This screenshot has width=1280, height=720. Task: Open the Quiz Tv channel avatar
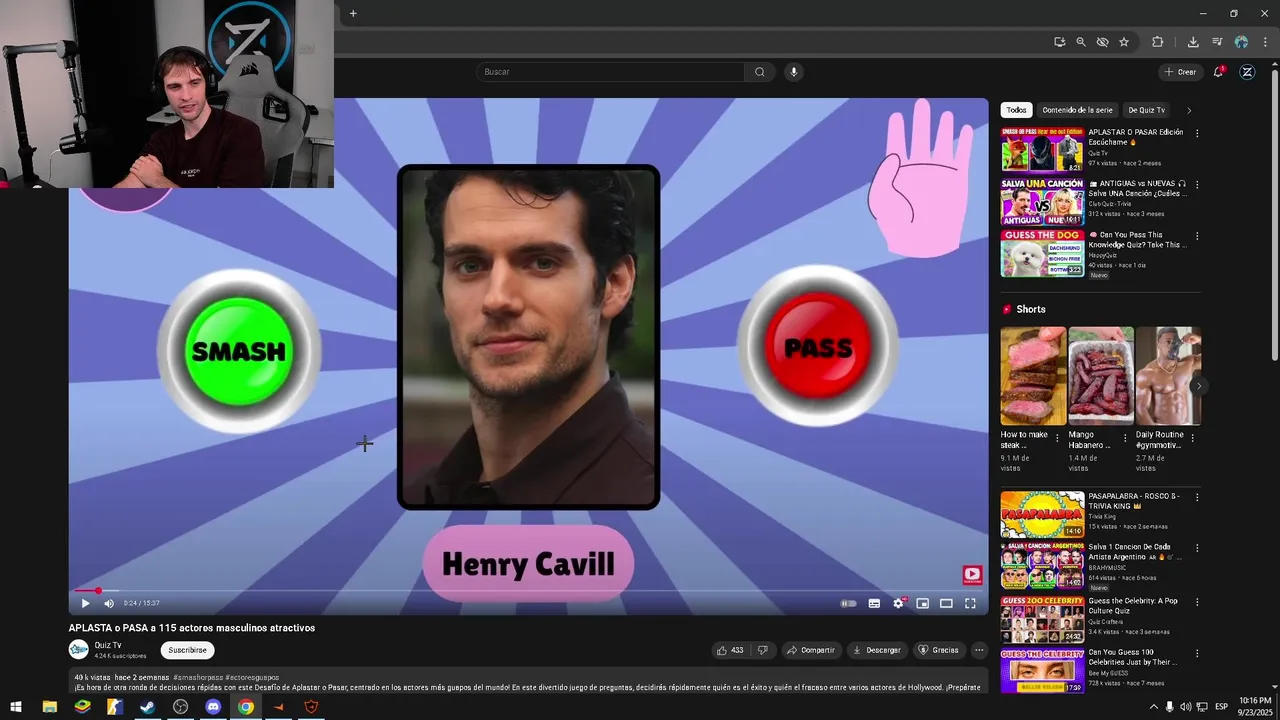(79, 650)
